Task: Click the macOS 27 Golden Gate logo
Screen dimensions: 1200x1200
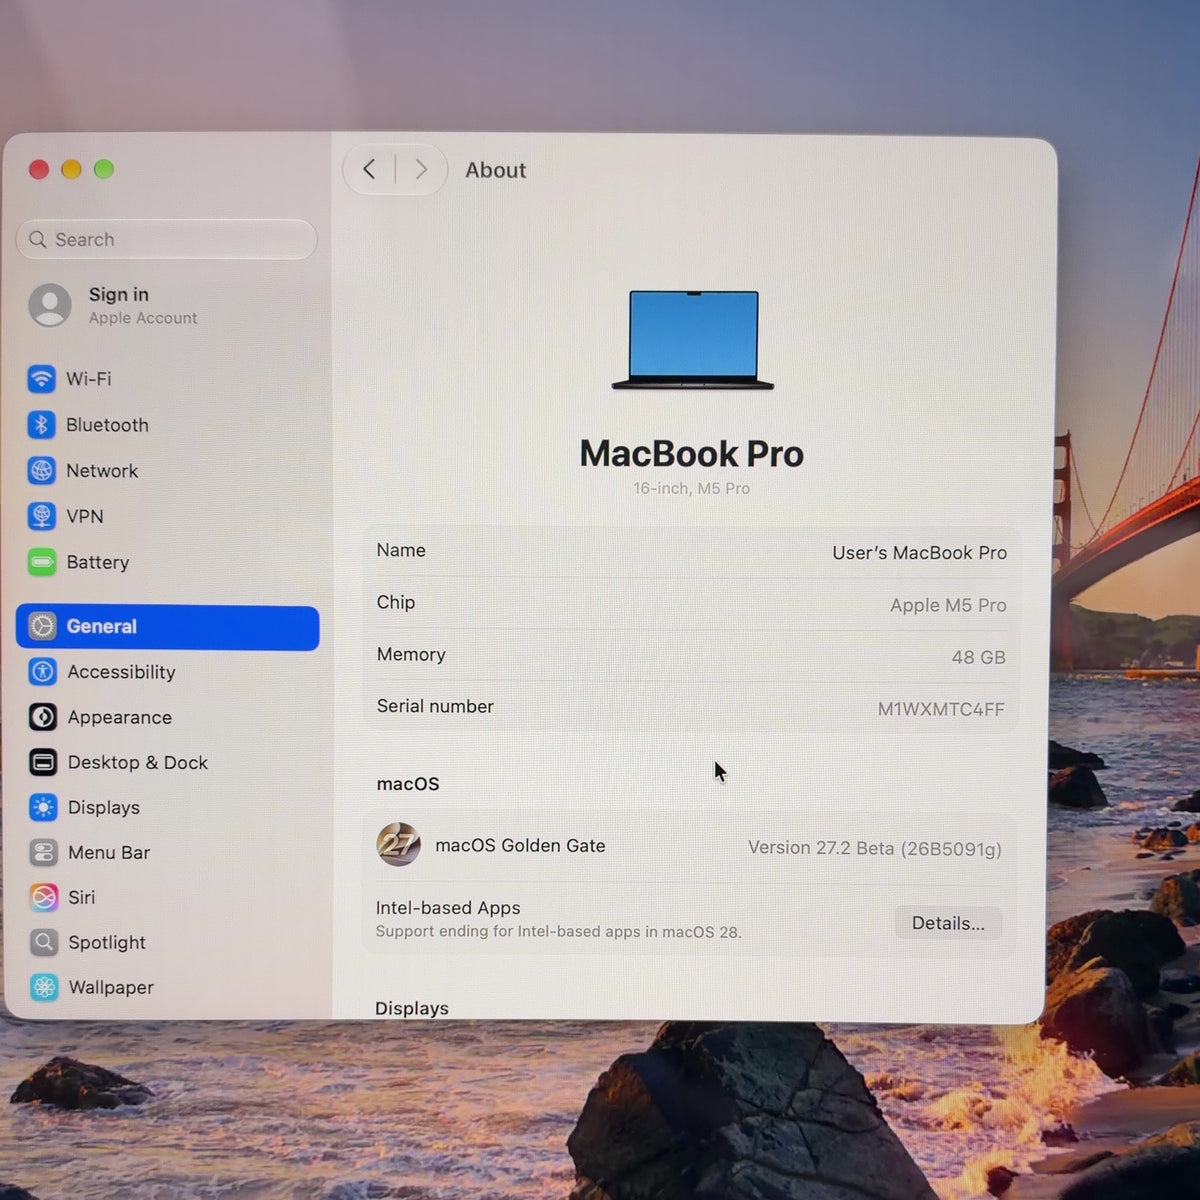Action: [398, 845]
